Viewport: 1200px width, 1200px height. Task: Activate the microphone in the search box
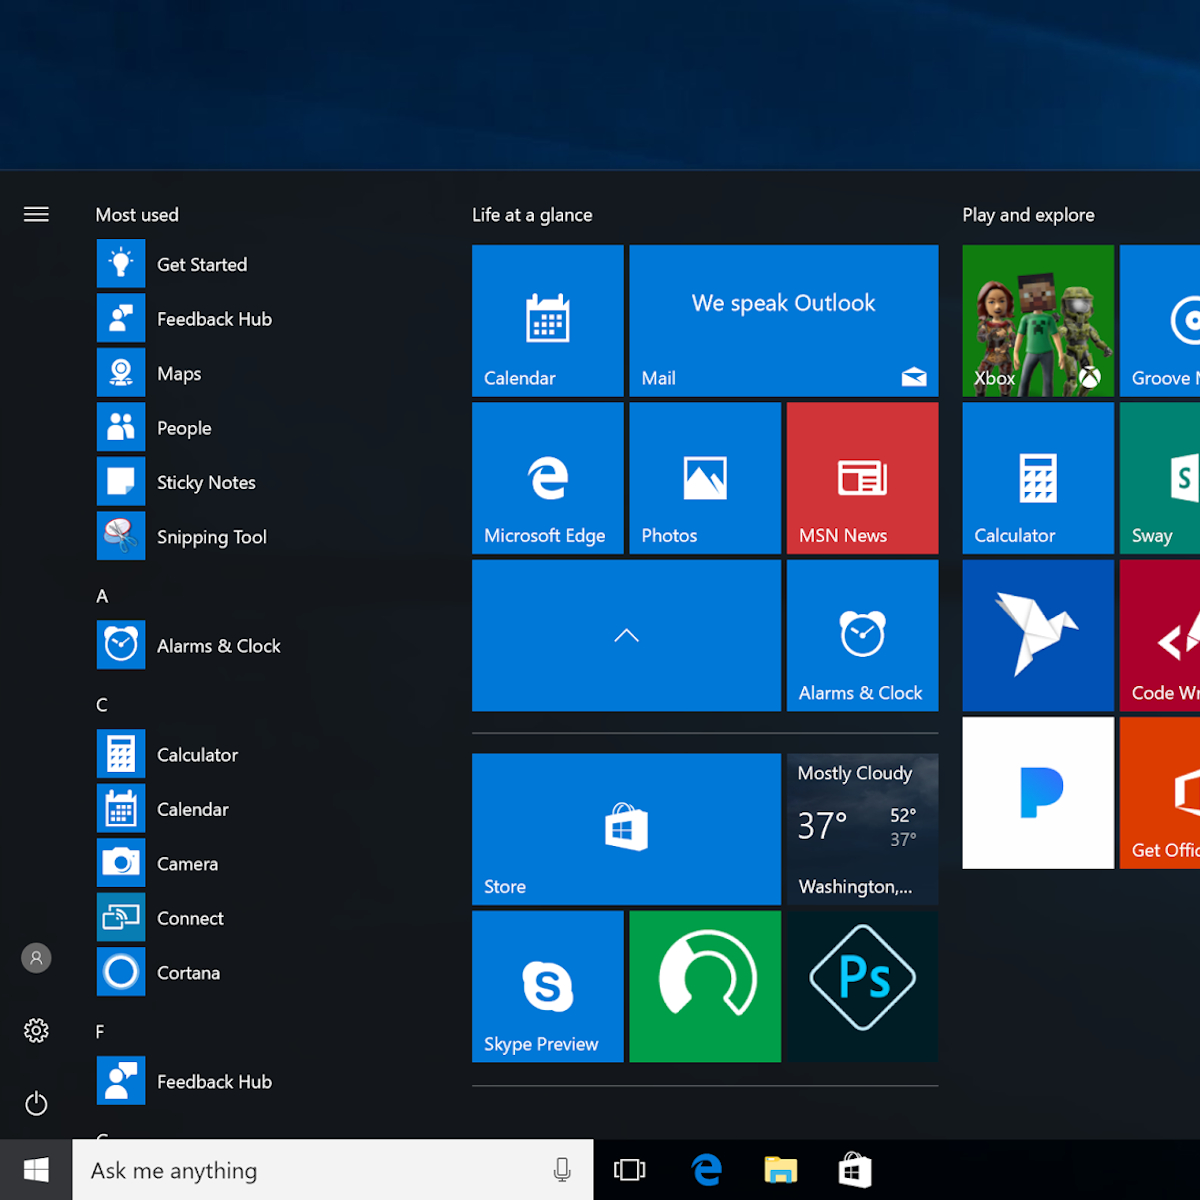coord(562,1170)
